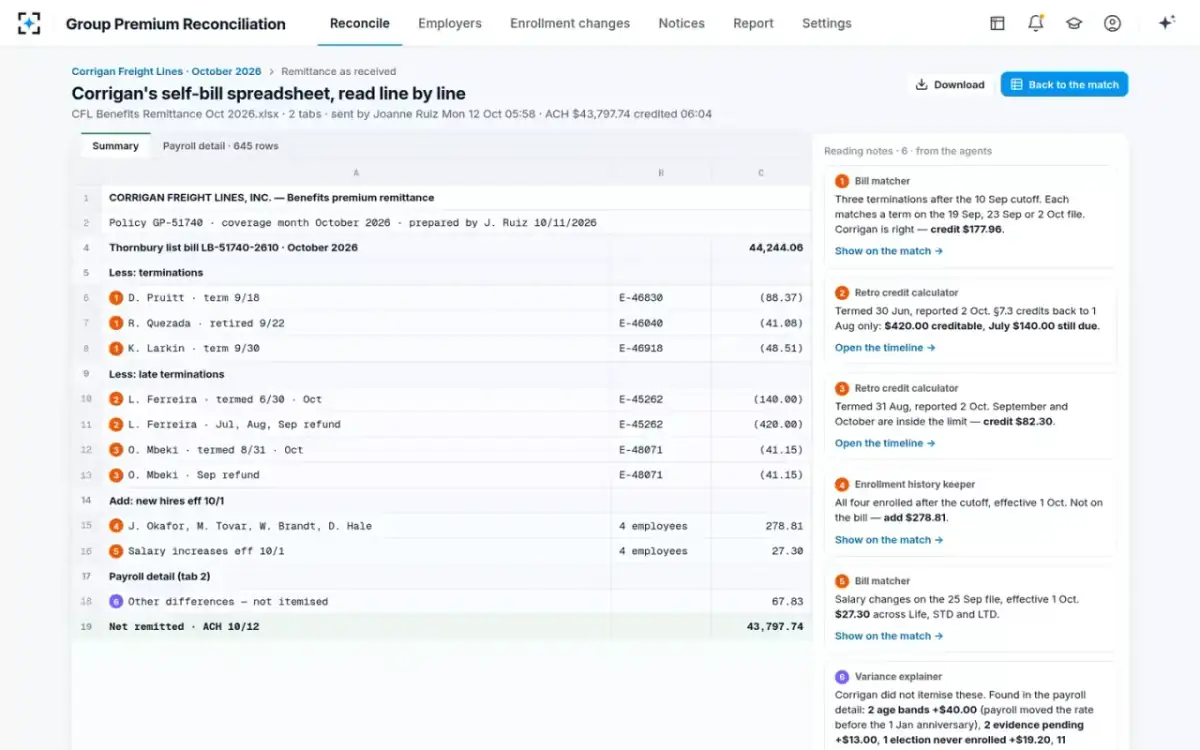This screenshot has height=750, width=1200.
Task: Select the 67.83 other differences amount
Action: coord(761,602)
